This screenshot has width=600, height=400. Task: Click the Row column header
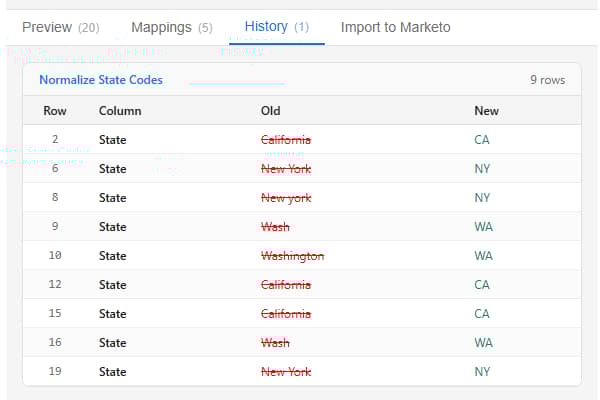(55, 111)
